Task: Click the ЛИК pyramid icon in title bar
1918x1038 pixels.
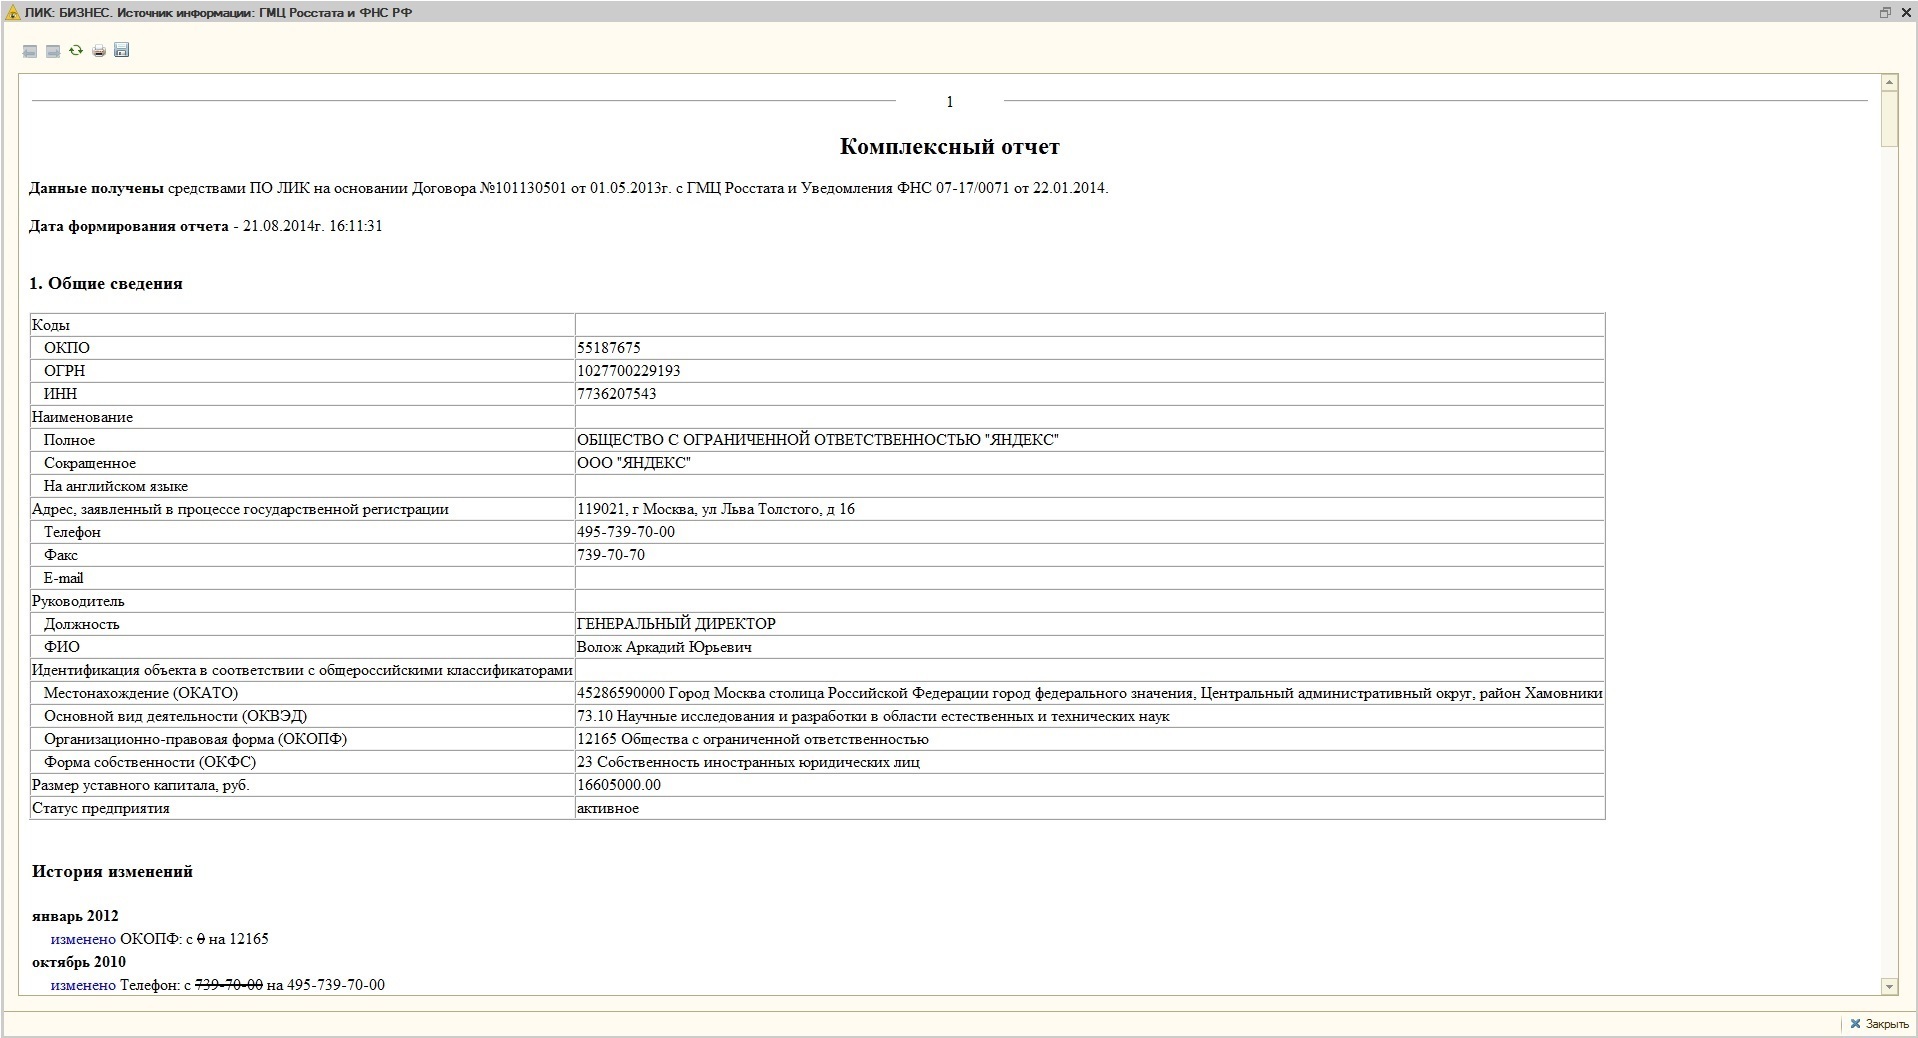Action: click(13, 13)
